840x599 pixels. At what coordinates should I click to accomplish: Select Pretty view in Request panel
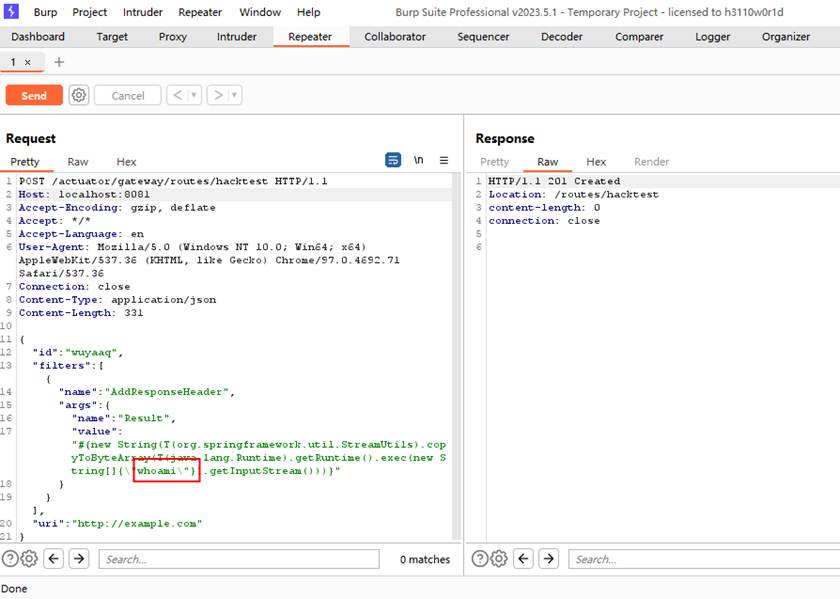[25, 161]
